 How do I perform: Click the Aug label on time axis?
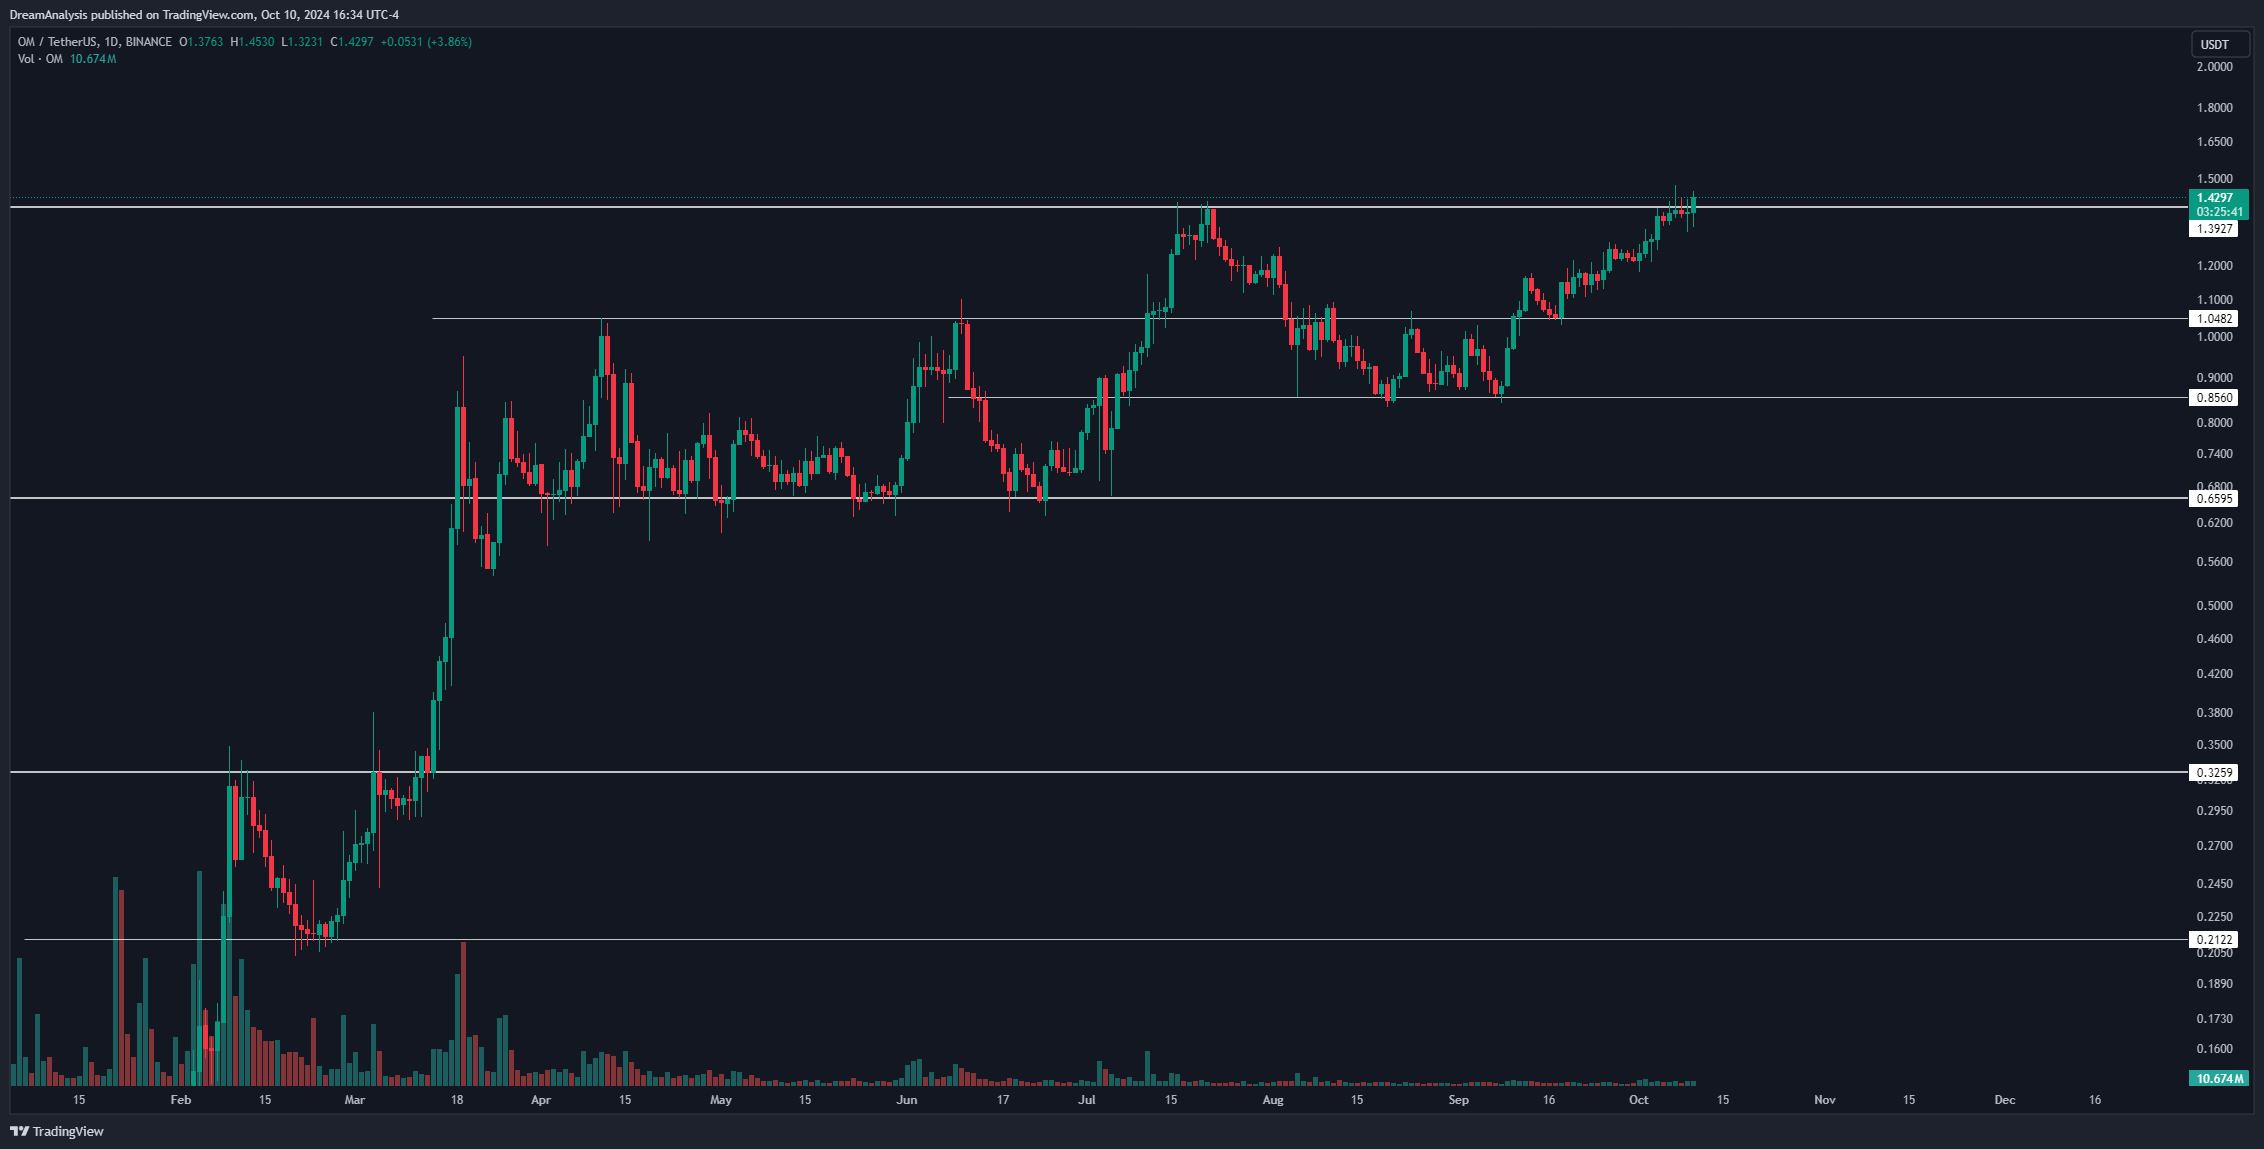[x=1272, y=1100]
